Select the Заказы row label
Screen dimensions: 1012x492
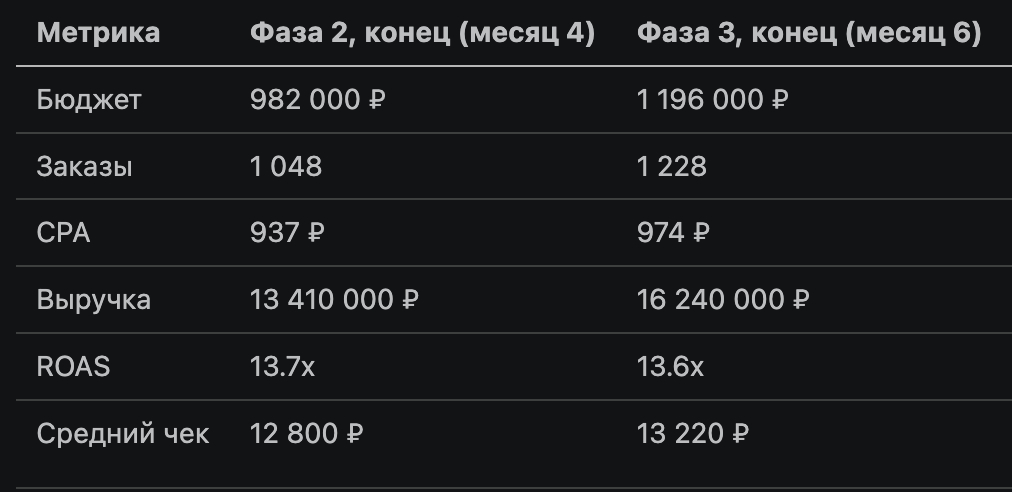pyautogui.click(x=85, y=167)
